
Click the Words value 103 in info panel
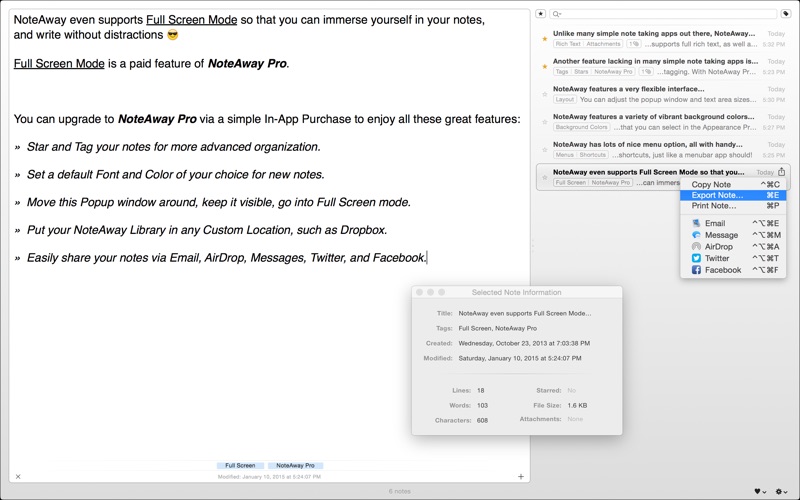[x=482, y=406]
